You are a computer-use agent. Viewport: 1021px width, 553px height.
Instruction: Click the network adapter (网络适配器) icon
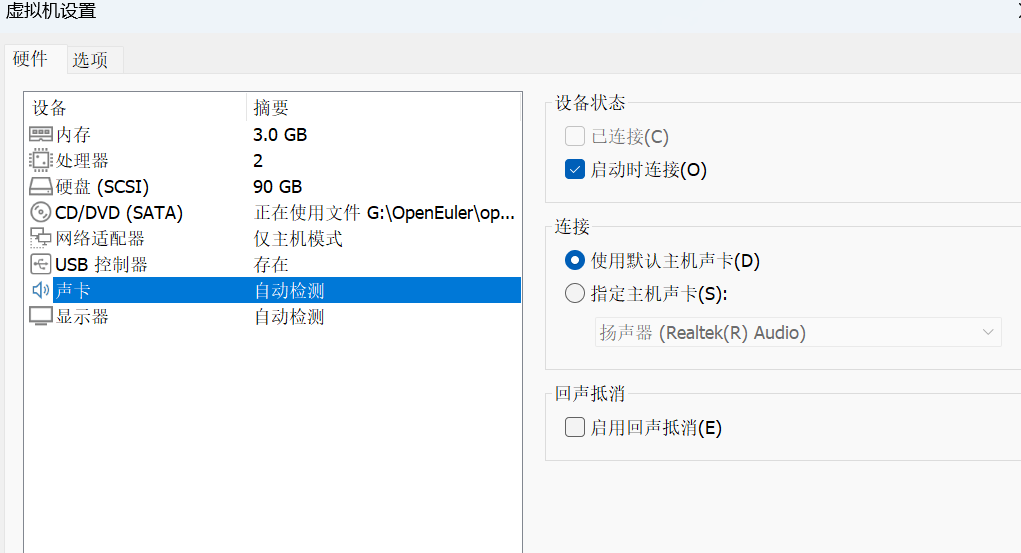tap(40, 238)
